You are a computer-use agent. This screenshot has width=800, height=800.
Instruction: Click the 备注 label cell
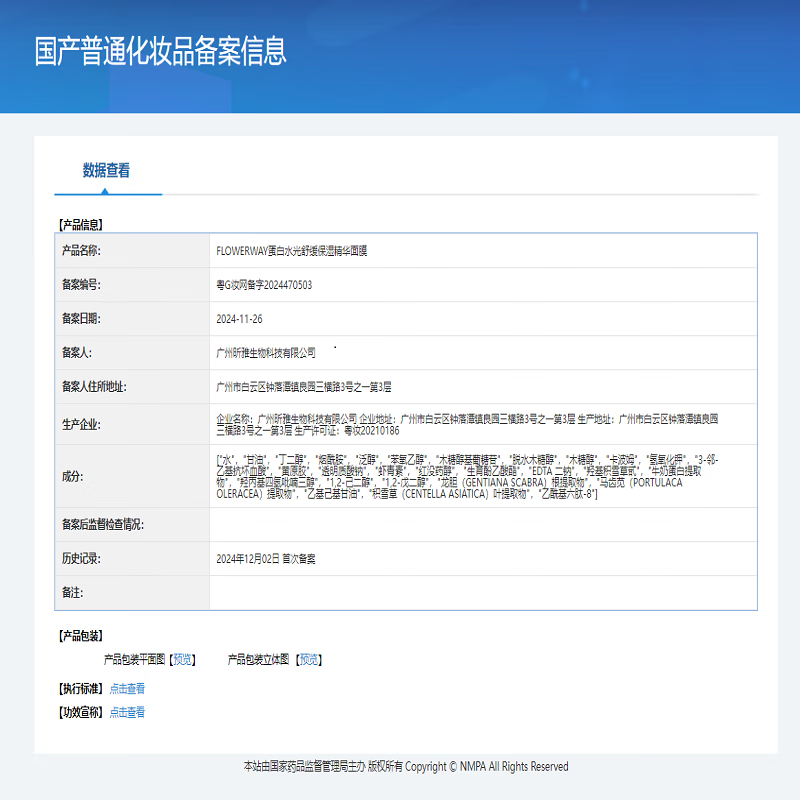pyautogui.click(x=132, y=593)
